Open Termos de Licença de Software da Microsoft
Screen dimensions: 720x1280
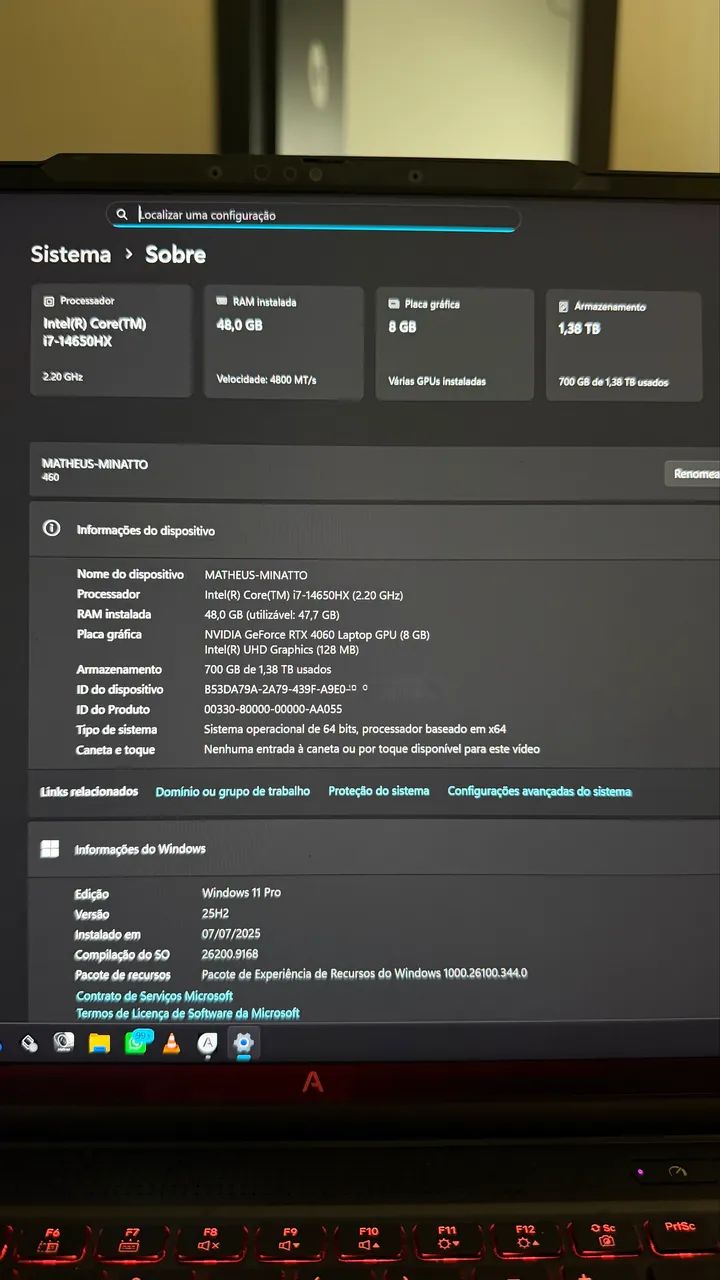point(188,1013)
